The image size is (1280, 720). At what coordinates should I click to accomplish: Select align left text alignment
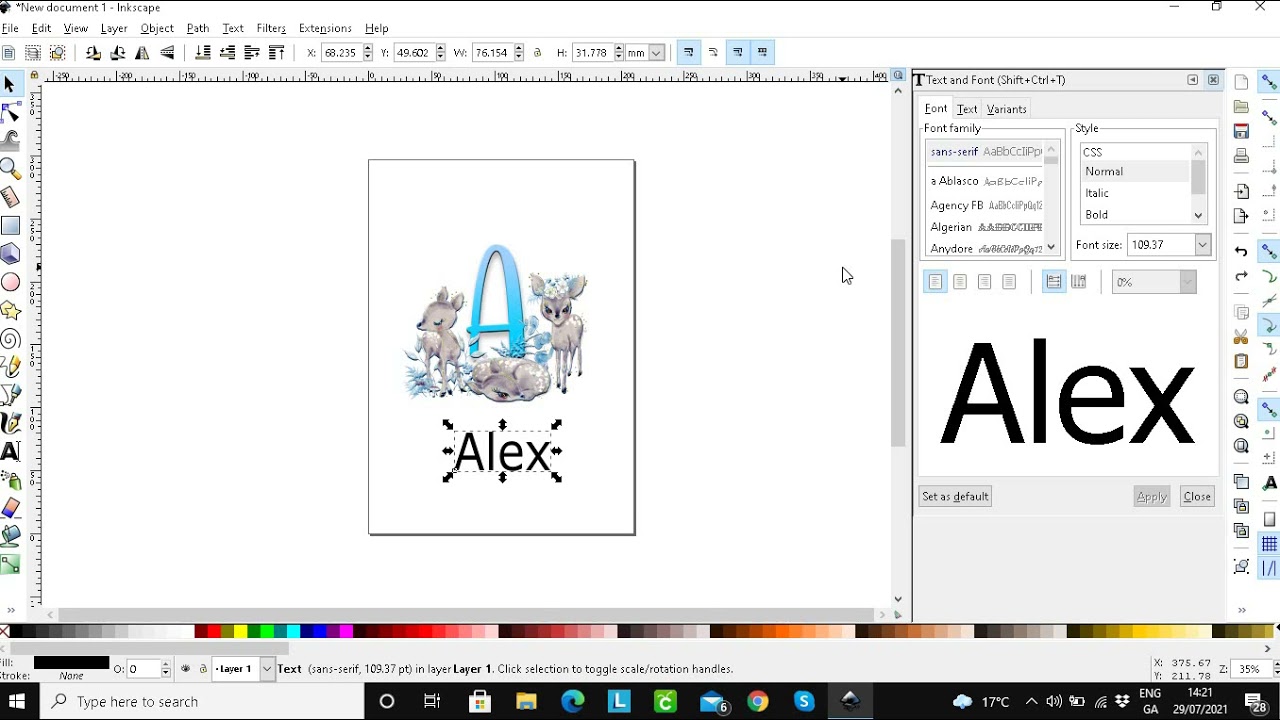click(935, 282)
